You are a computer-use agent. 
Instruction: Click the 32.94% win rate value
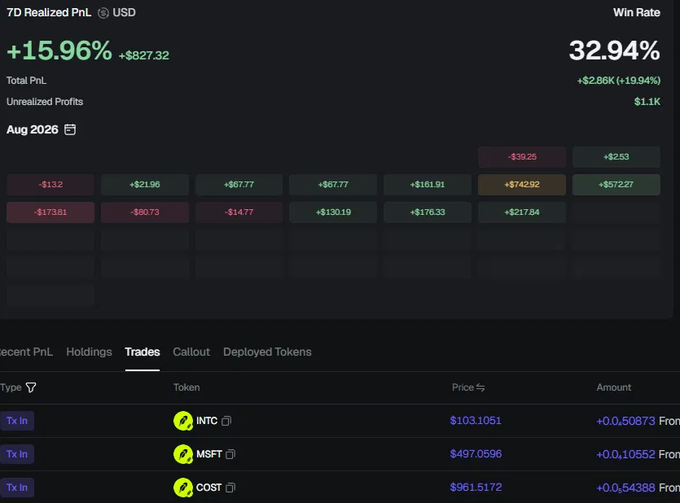(x=615, y=50)
